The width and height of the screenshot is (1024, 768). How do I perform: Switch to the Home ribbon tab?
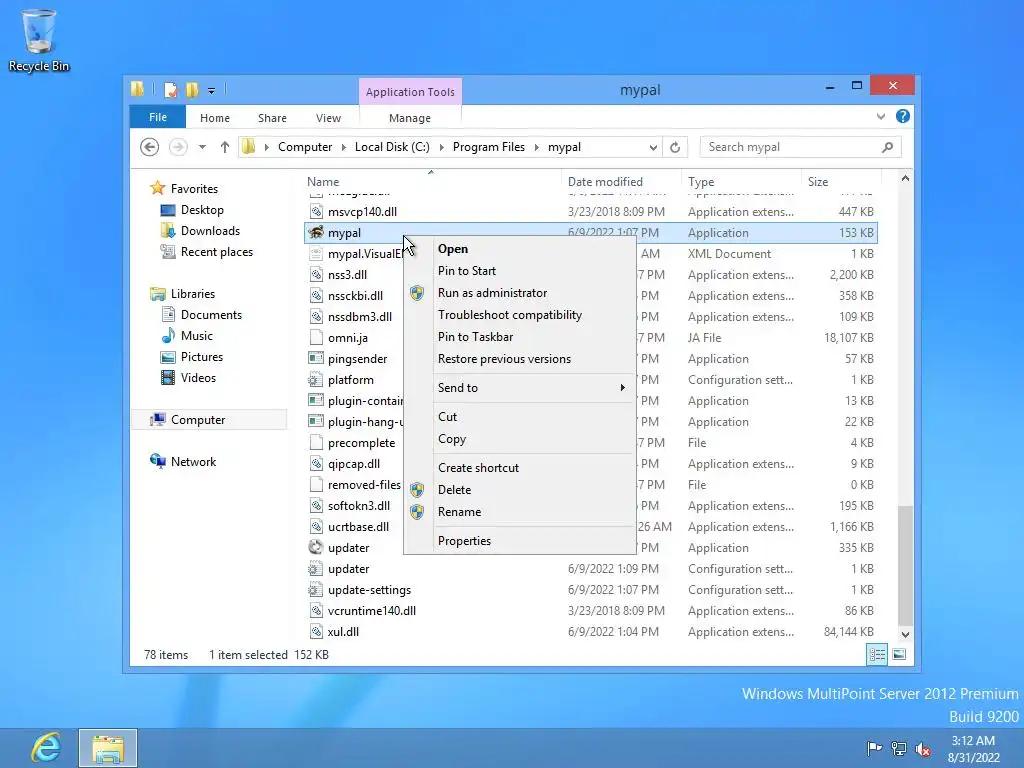[215, 118]
